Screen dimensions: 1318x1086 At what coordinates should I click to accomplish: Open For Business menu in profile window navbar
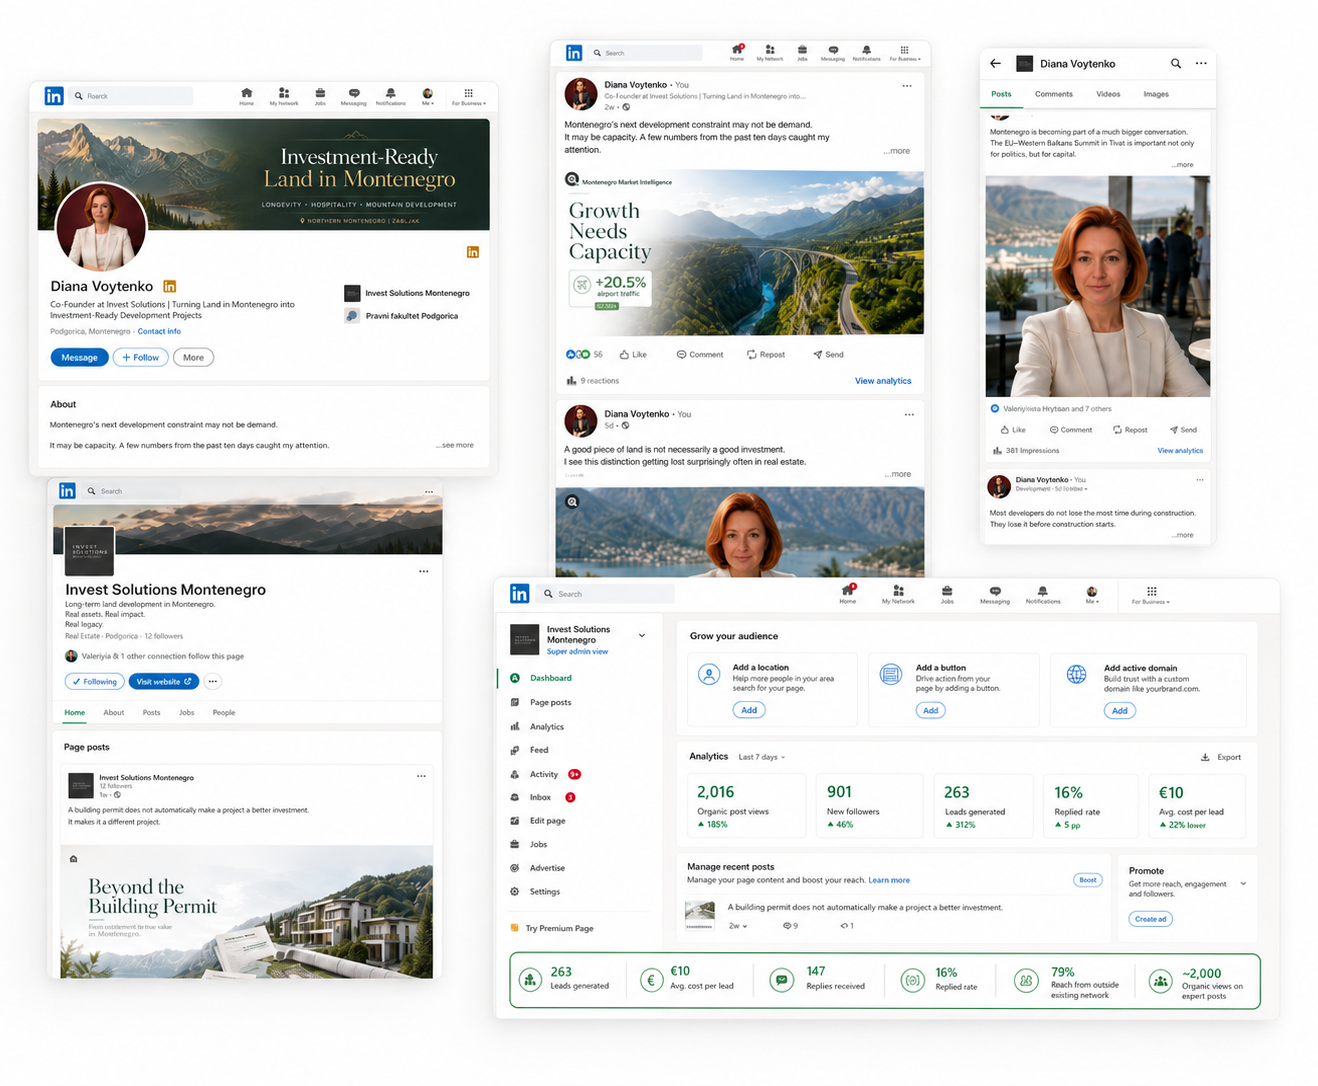pyautogui.click(x=468, y=96)
